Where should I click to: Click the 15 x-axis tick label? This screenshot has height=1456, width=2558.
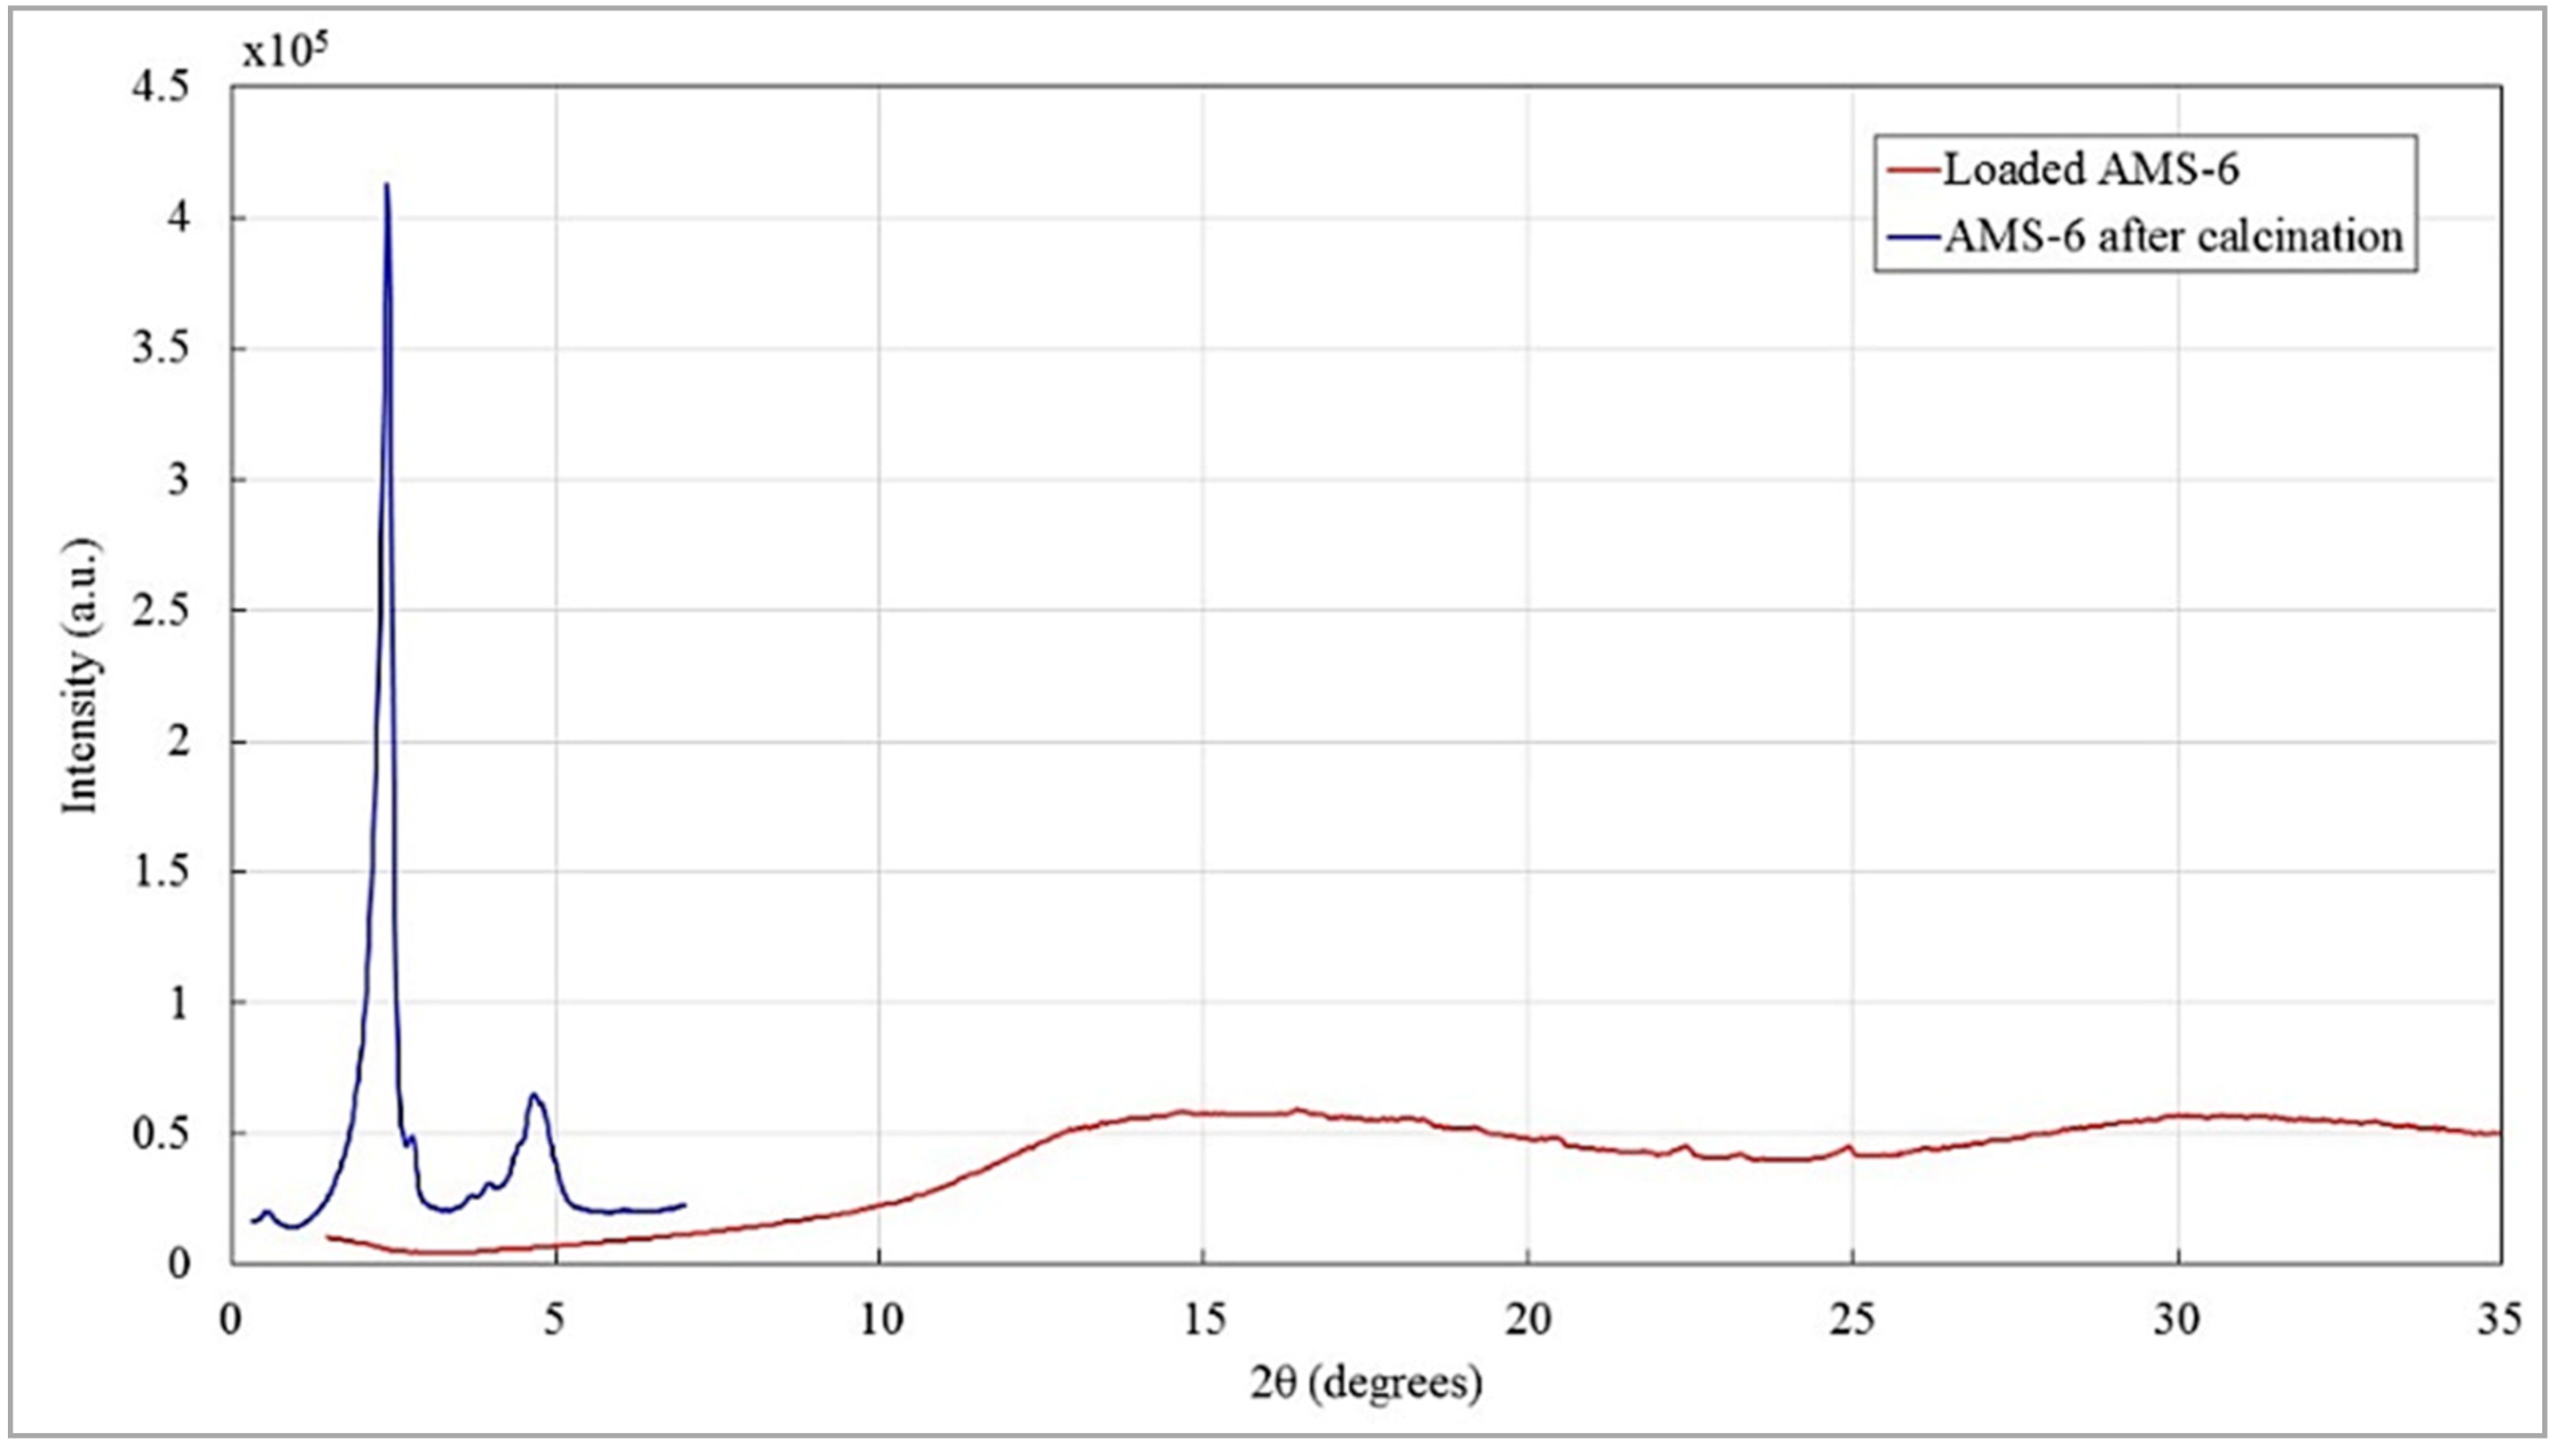tap(1204, 1321)
